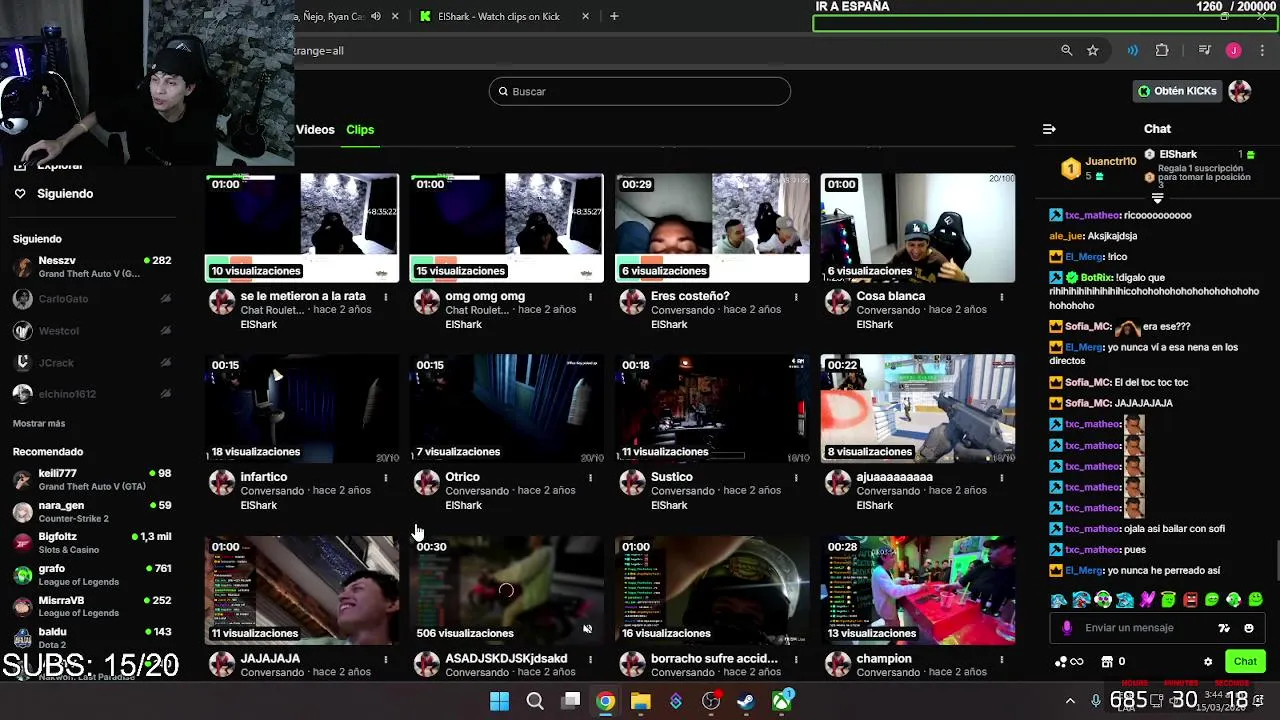Open Chrome media control icon
Image resolution: width=1280 pixels, height=720 pixels.
coord(1204,50)
